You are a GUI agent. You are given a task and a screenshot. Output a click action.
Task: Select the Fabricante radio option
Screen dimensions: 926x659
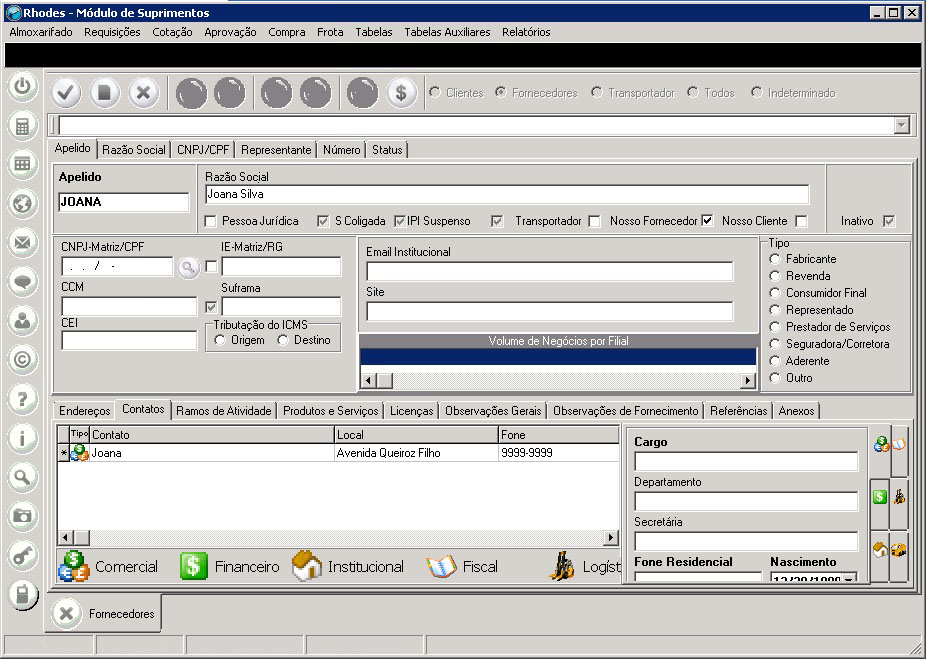(775, 259)
